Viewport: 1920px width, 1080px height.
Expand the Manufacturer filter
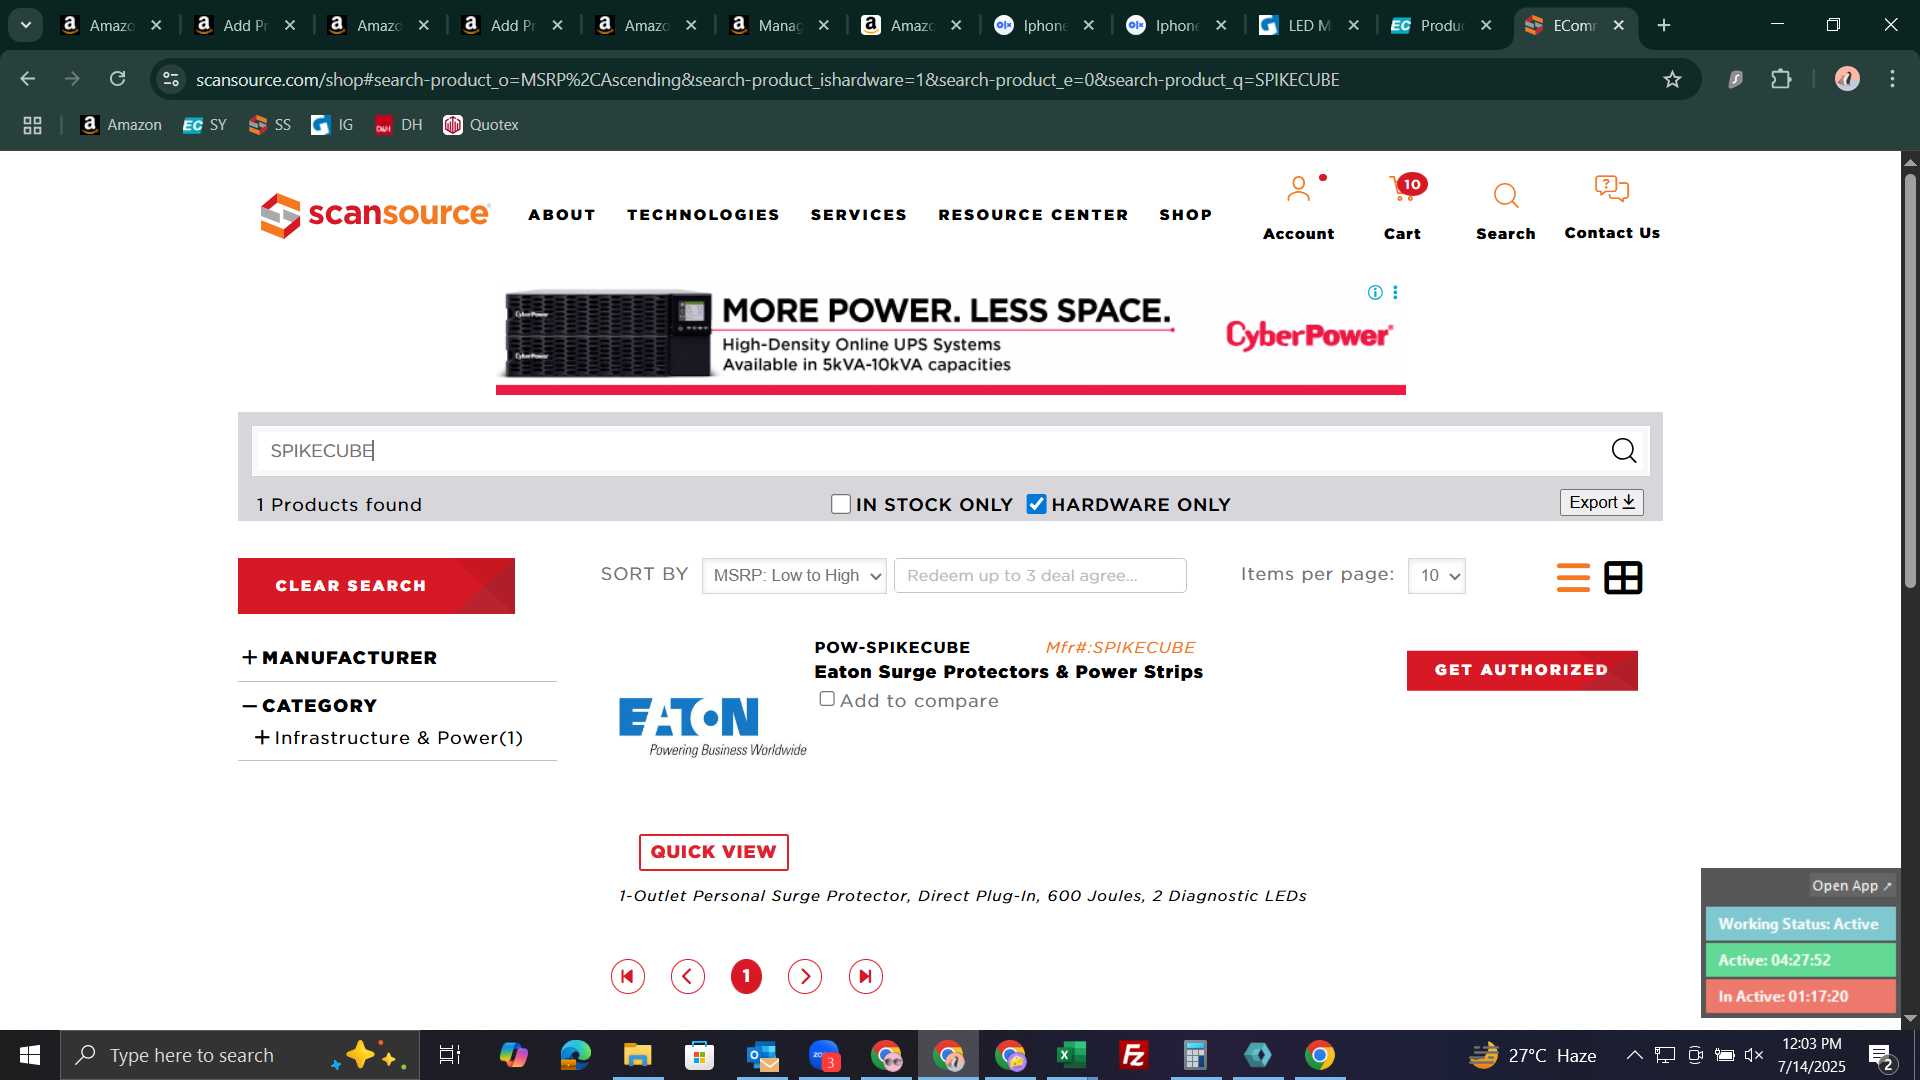[x=340, y=658]
